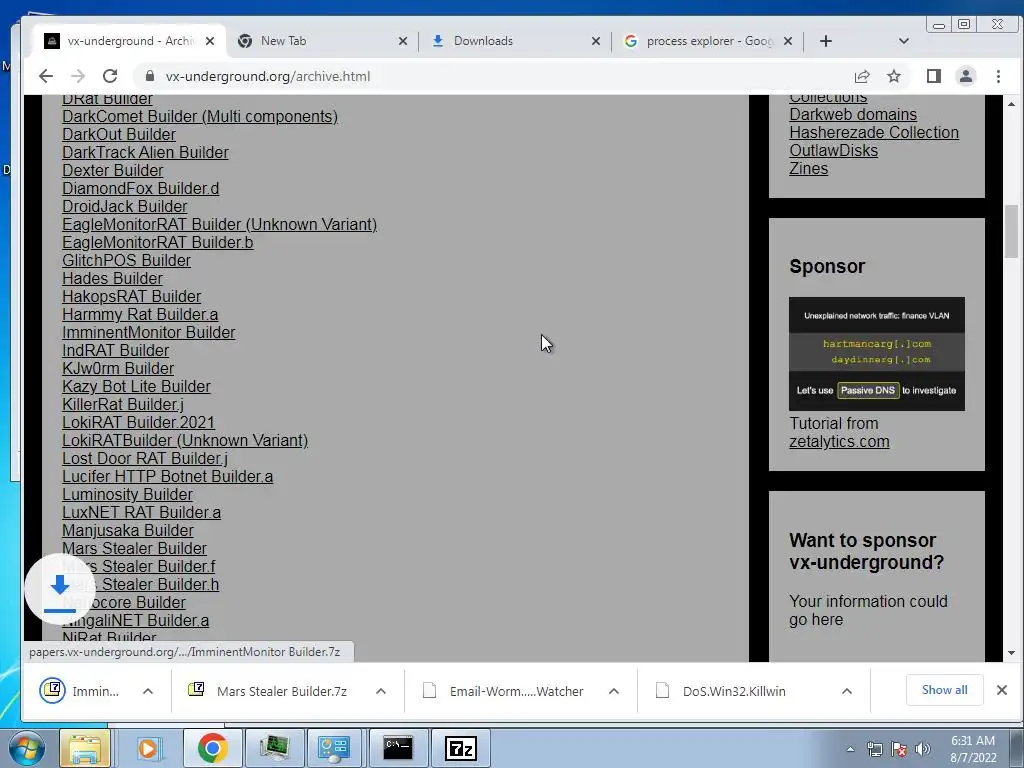The image size is (1024, 768).
Task: Select the vx-underground Archive tab
Action: [127, 41]
